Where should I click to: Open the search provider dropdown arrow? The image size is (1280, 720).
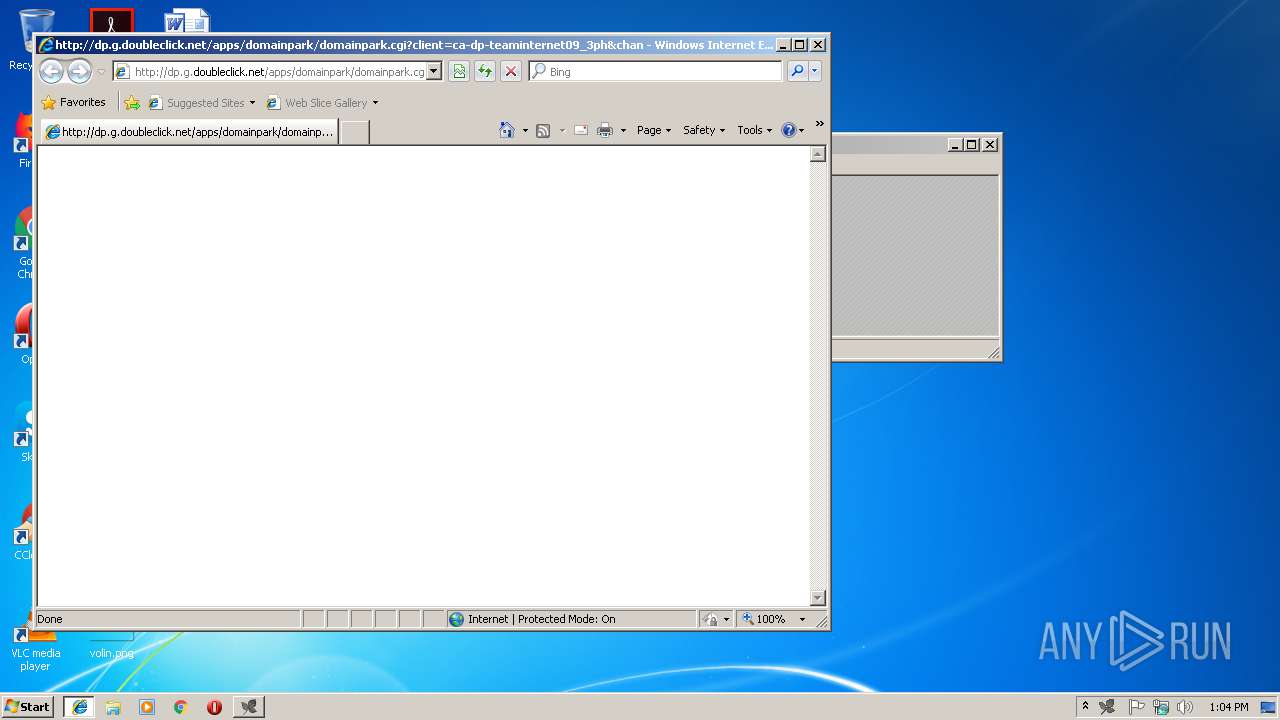click(x=815, y=71)
